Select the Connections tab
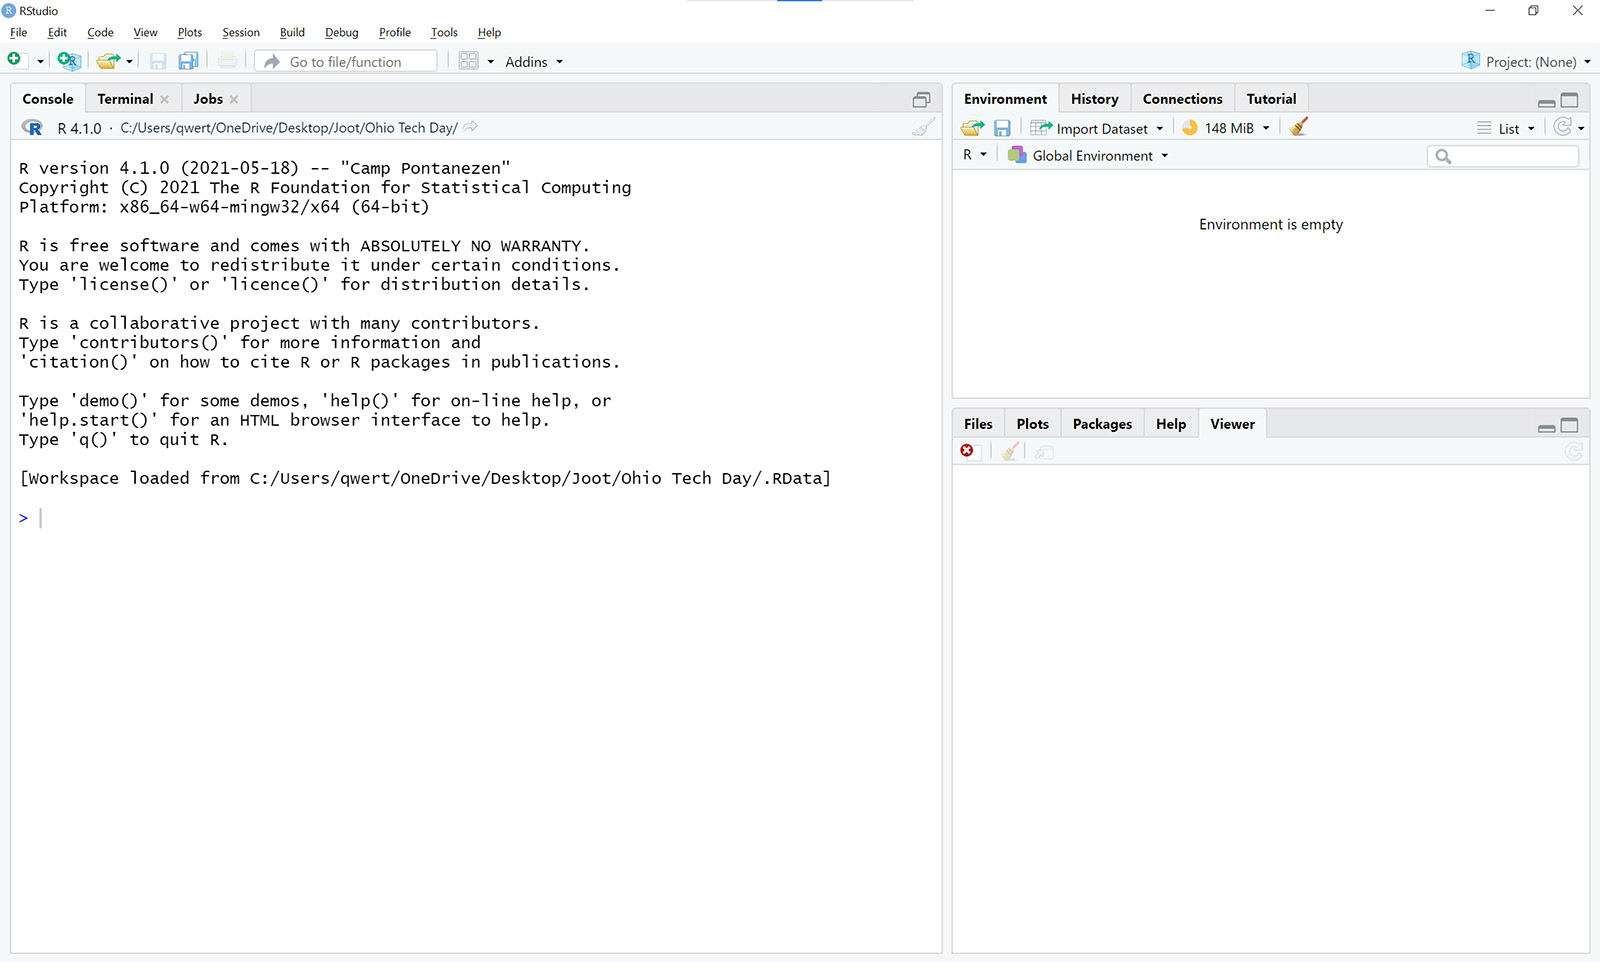Viewport: 1600px width, 962px height. pyautogui.click(x=1183, y=98)
